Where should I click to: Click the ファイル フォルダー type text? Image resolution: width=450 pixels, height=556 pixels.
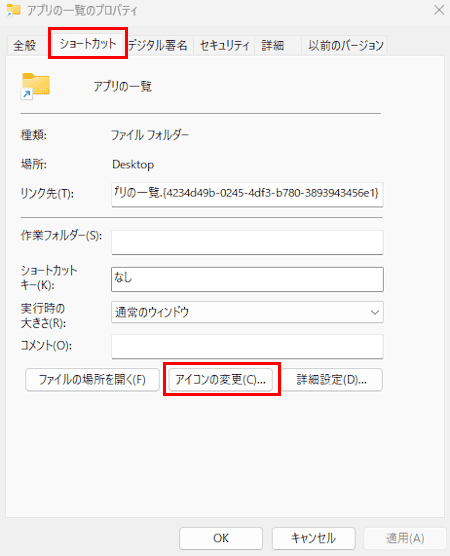coord(150,135)
